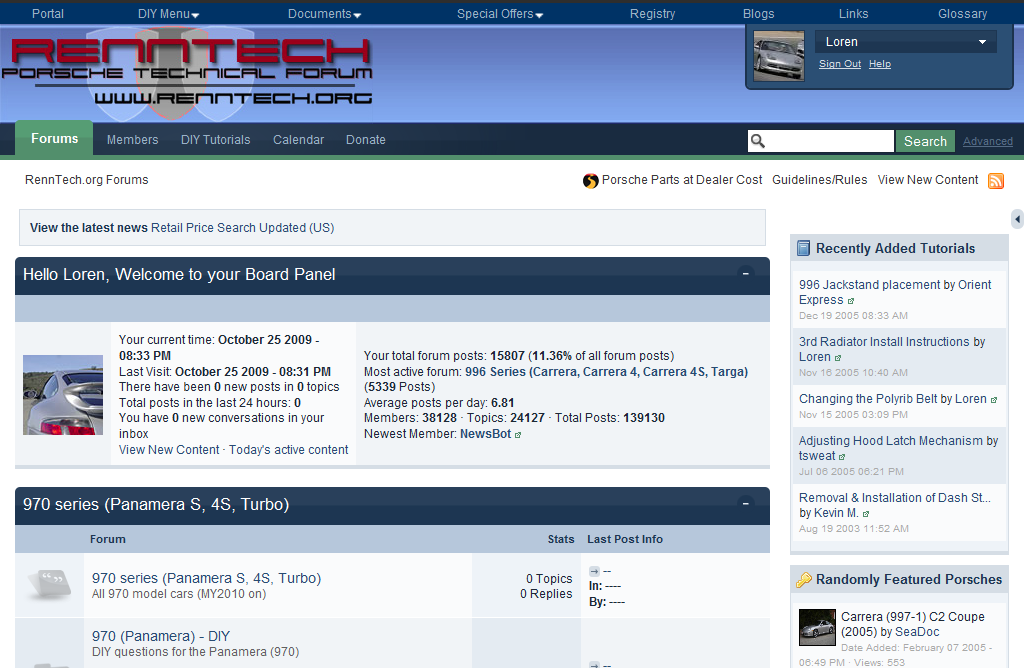
Task: Click the profile photo in Board Panel
Action: click(63, 395)
